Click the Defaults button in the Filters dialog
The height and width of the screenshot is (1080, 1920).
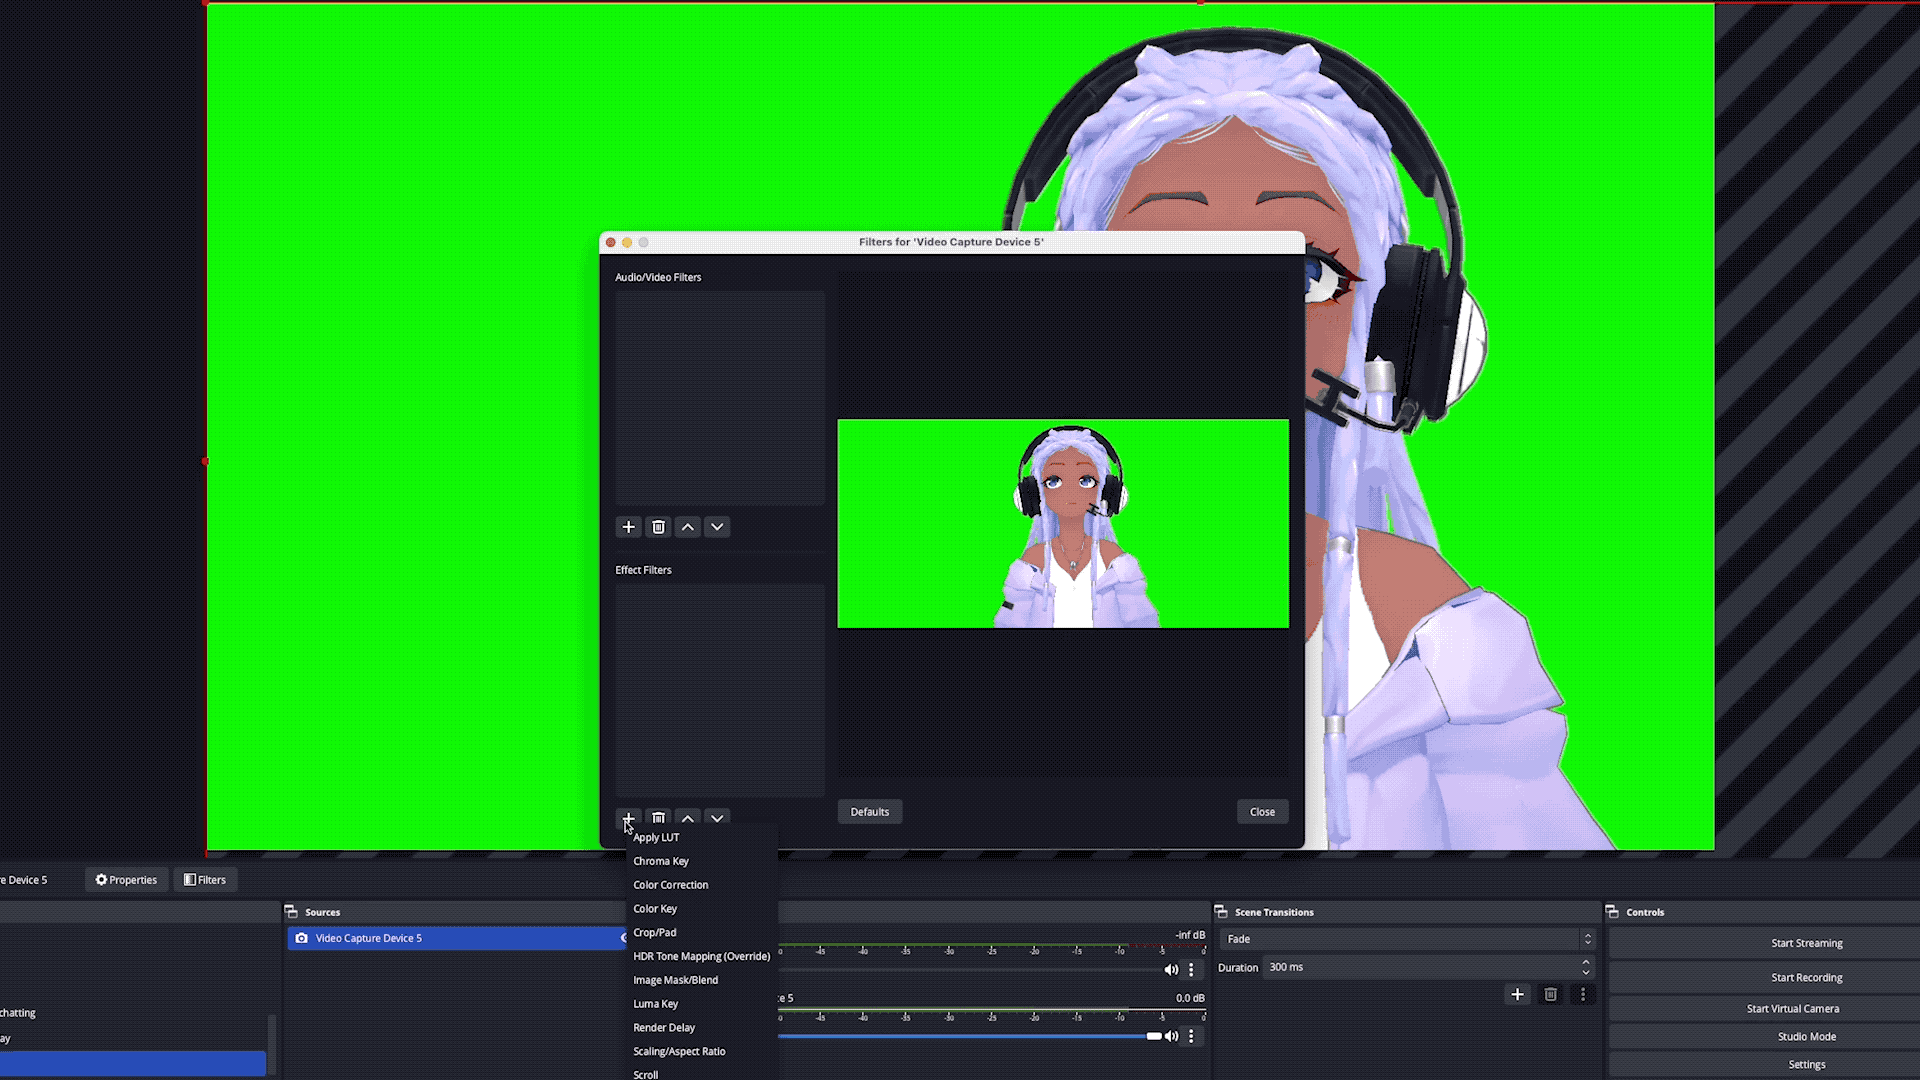[869, 811]
